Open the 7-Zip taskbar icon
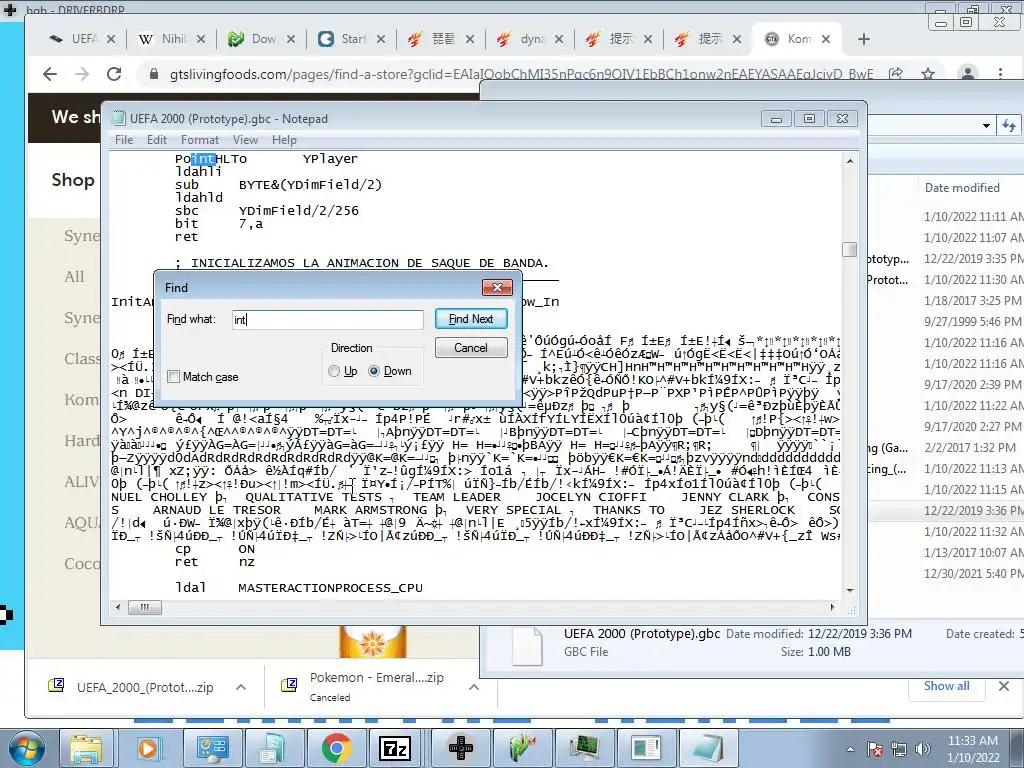 tap(395, 748)
